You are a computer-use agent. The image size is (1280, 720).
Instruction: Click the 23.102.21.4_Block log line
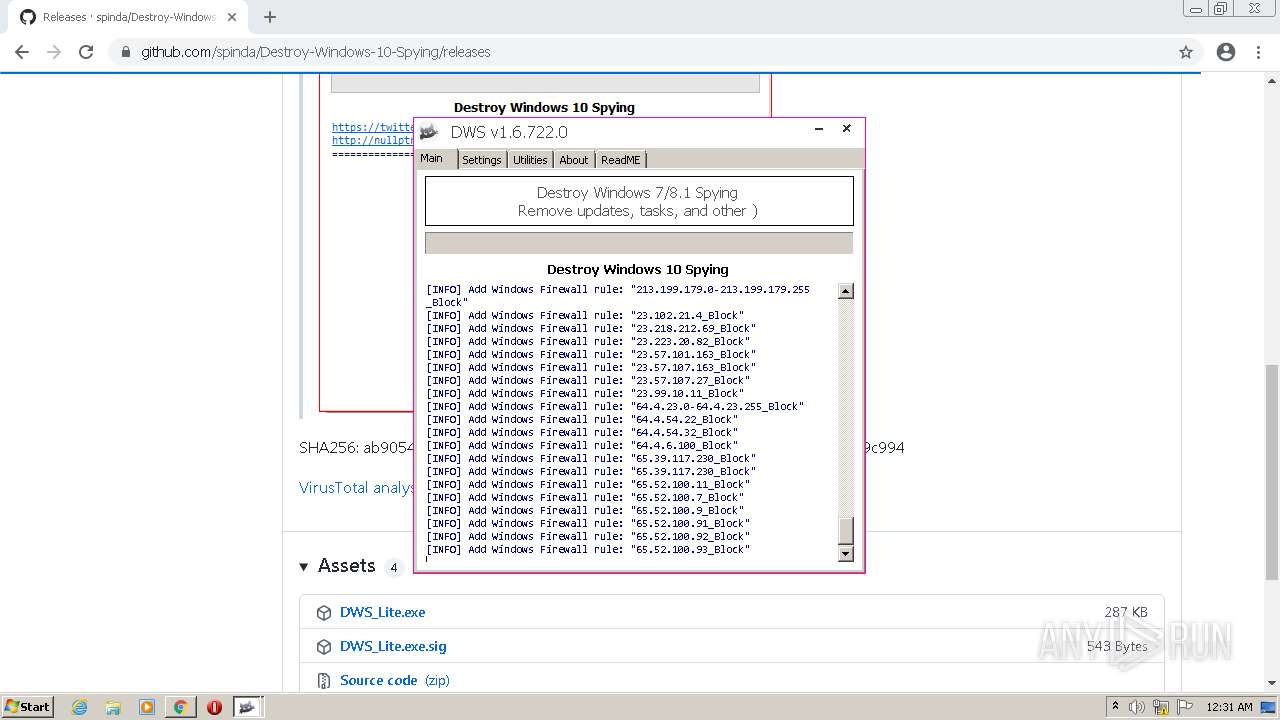click(x=585, y=315)
